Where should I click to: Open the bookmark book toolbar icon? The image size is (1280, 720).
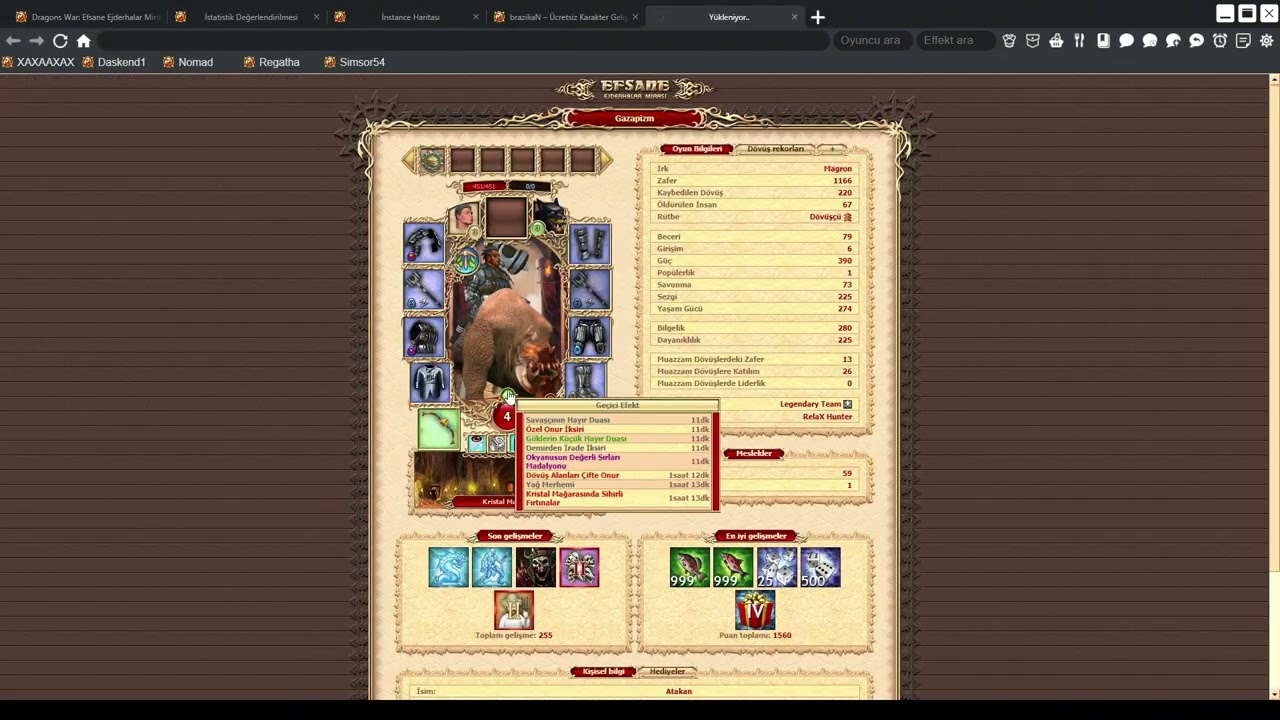(1103, 41)
